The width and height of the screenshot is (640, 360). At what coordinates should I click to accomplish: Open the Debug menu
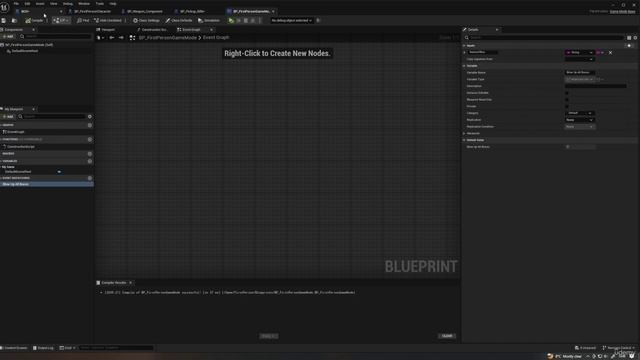tap(68, 4)
